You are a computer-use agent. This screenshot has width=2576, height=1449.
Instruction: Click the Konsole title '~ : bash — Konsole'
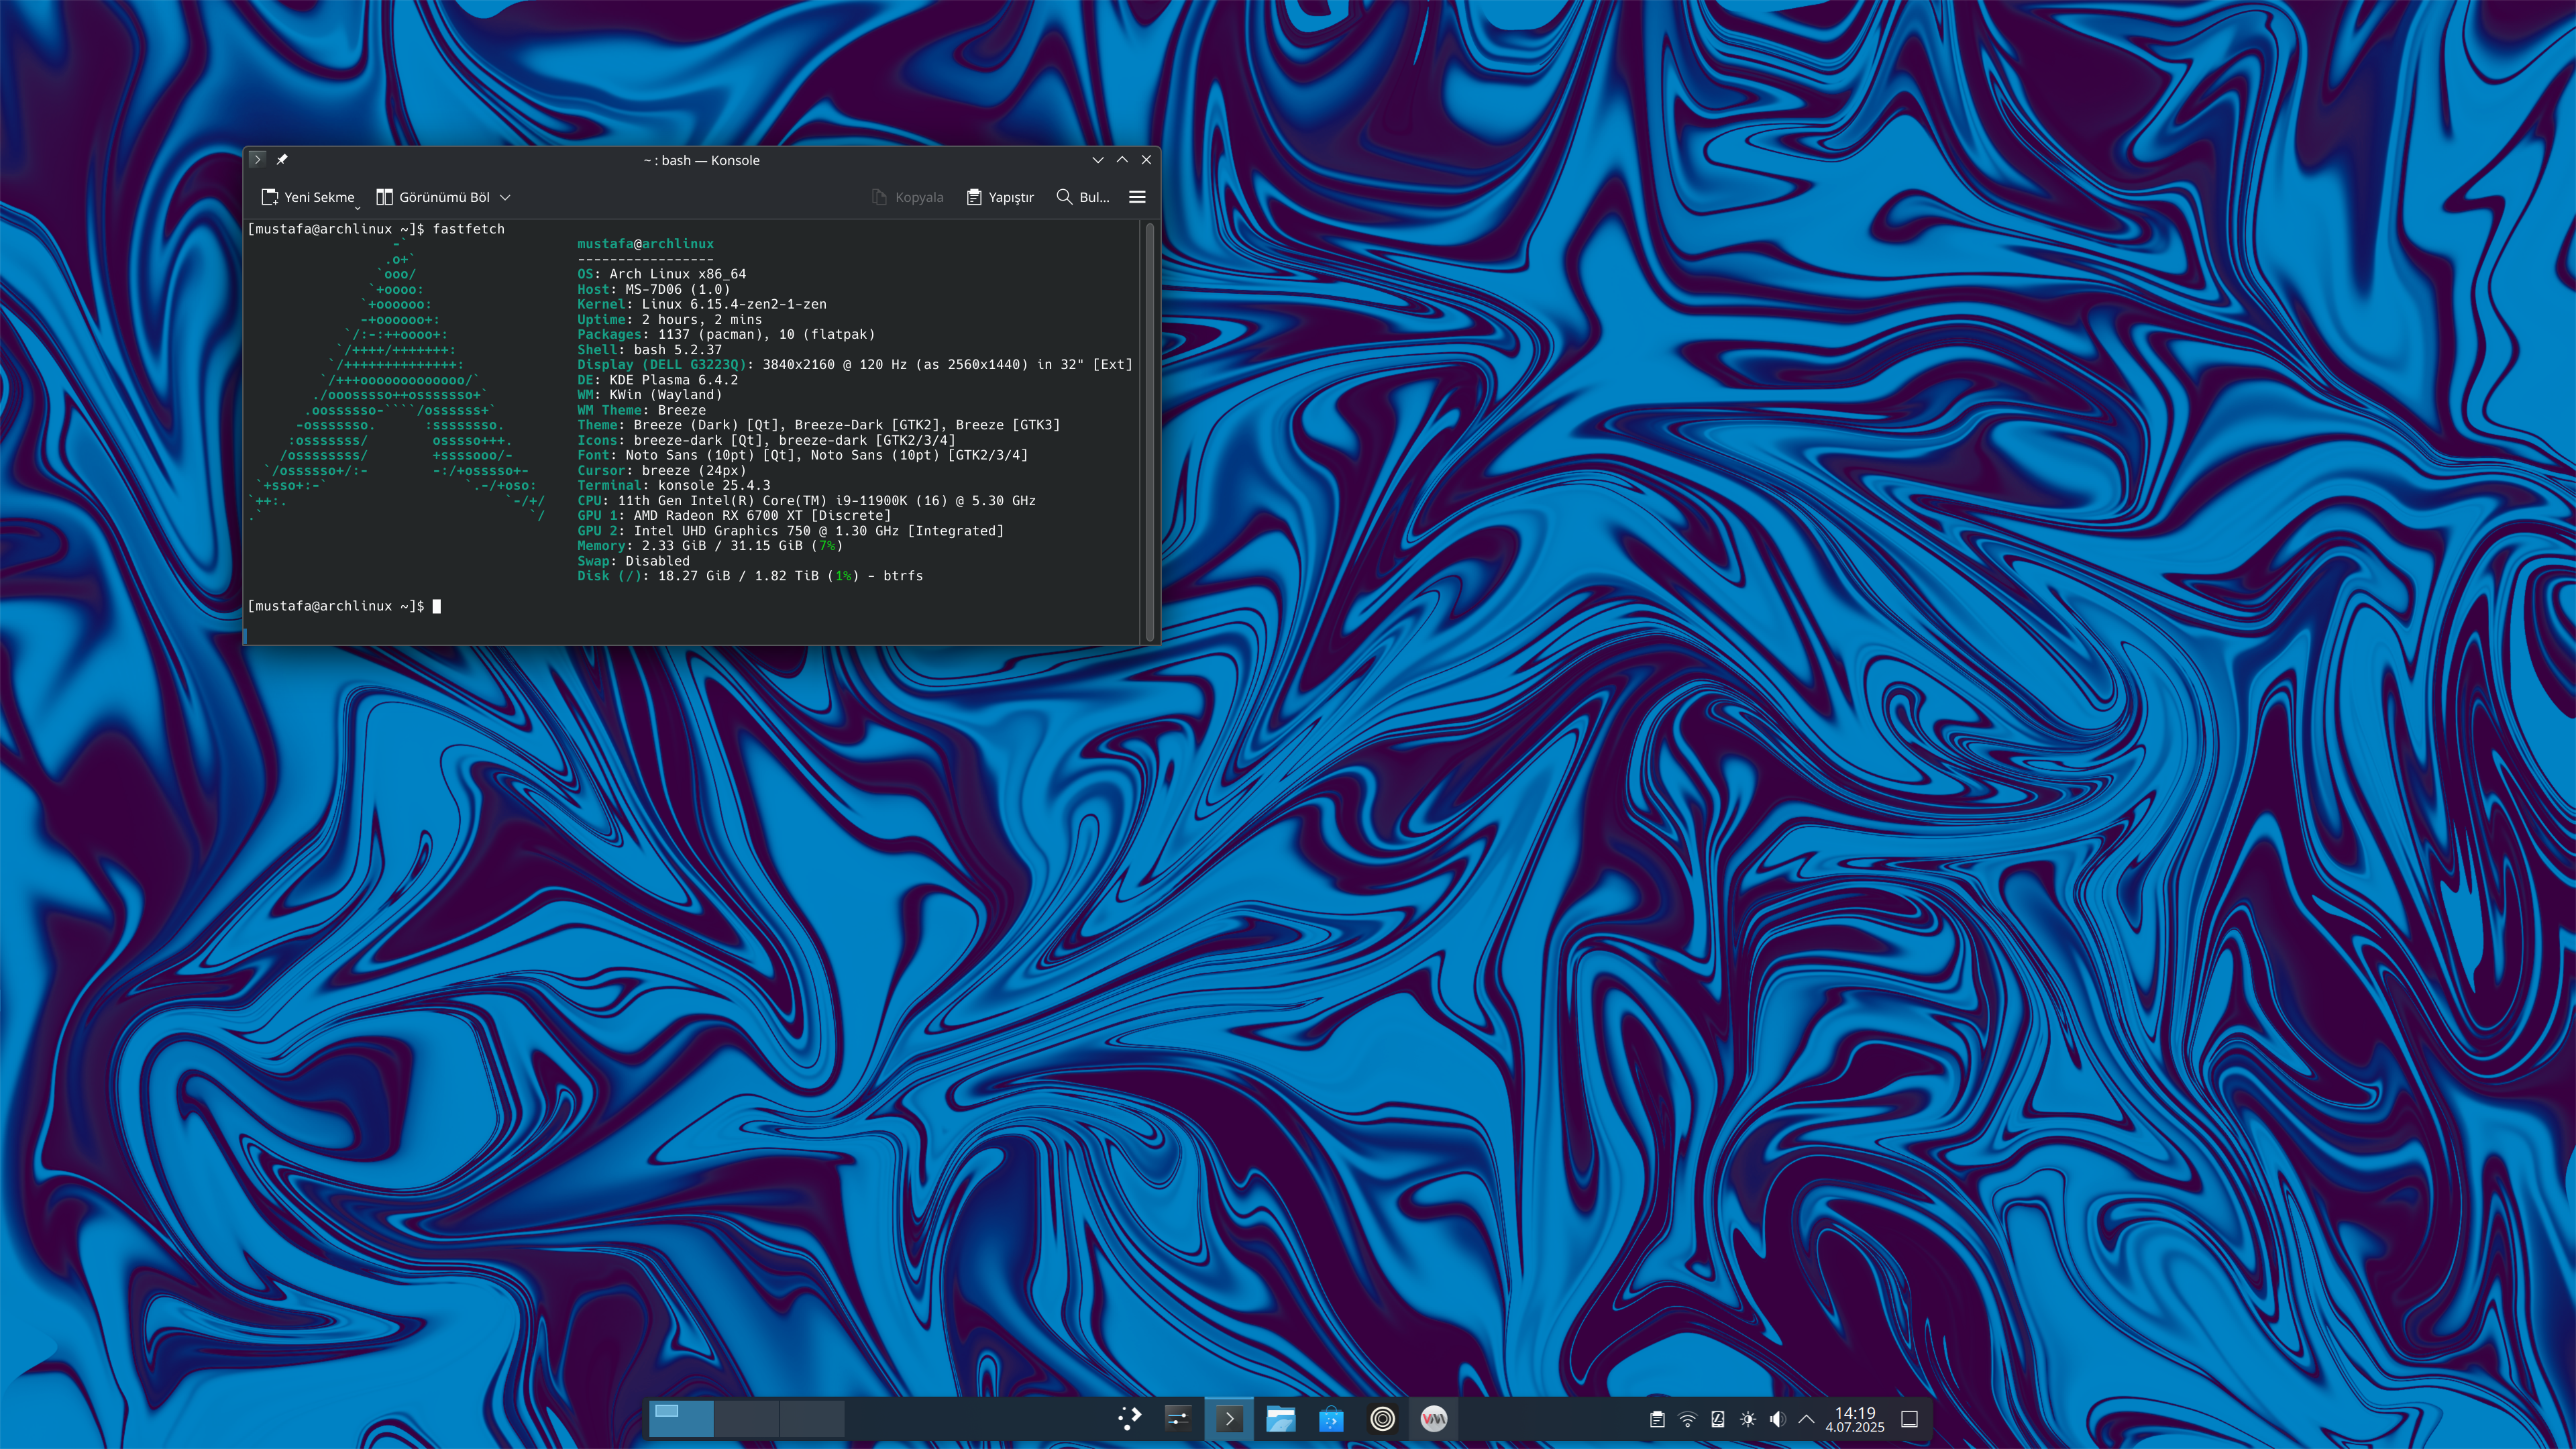(x=701, y=160)
